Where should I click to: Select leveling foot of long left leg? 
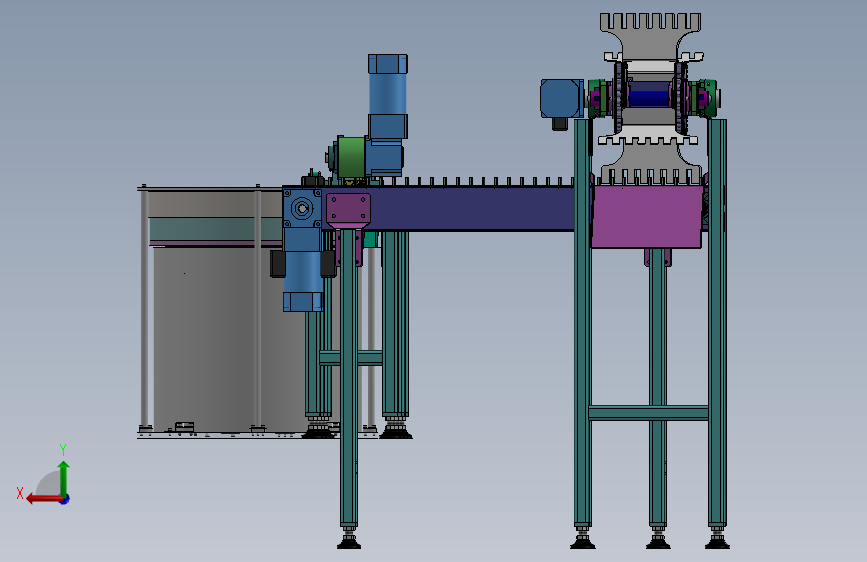349,540
